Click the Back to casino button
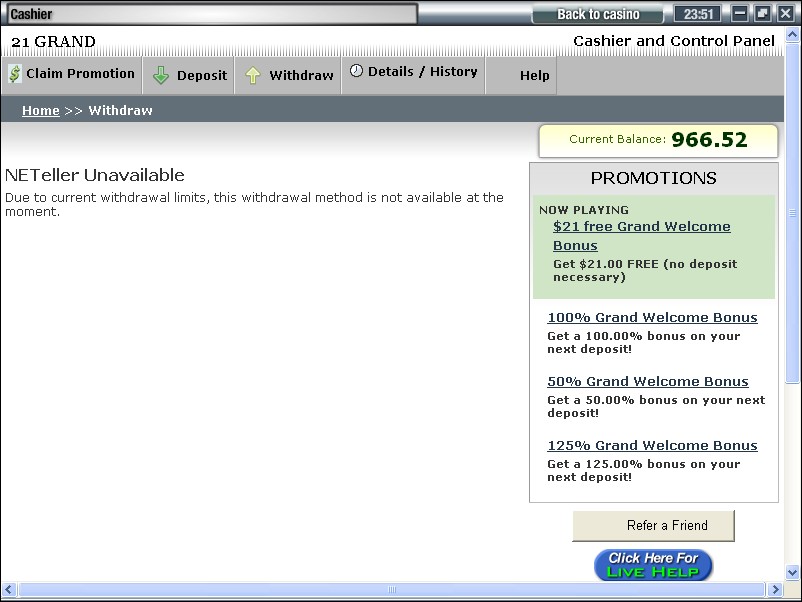Image resolution: width=802 pixels, height=602 pixels. [598, 14]
